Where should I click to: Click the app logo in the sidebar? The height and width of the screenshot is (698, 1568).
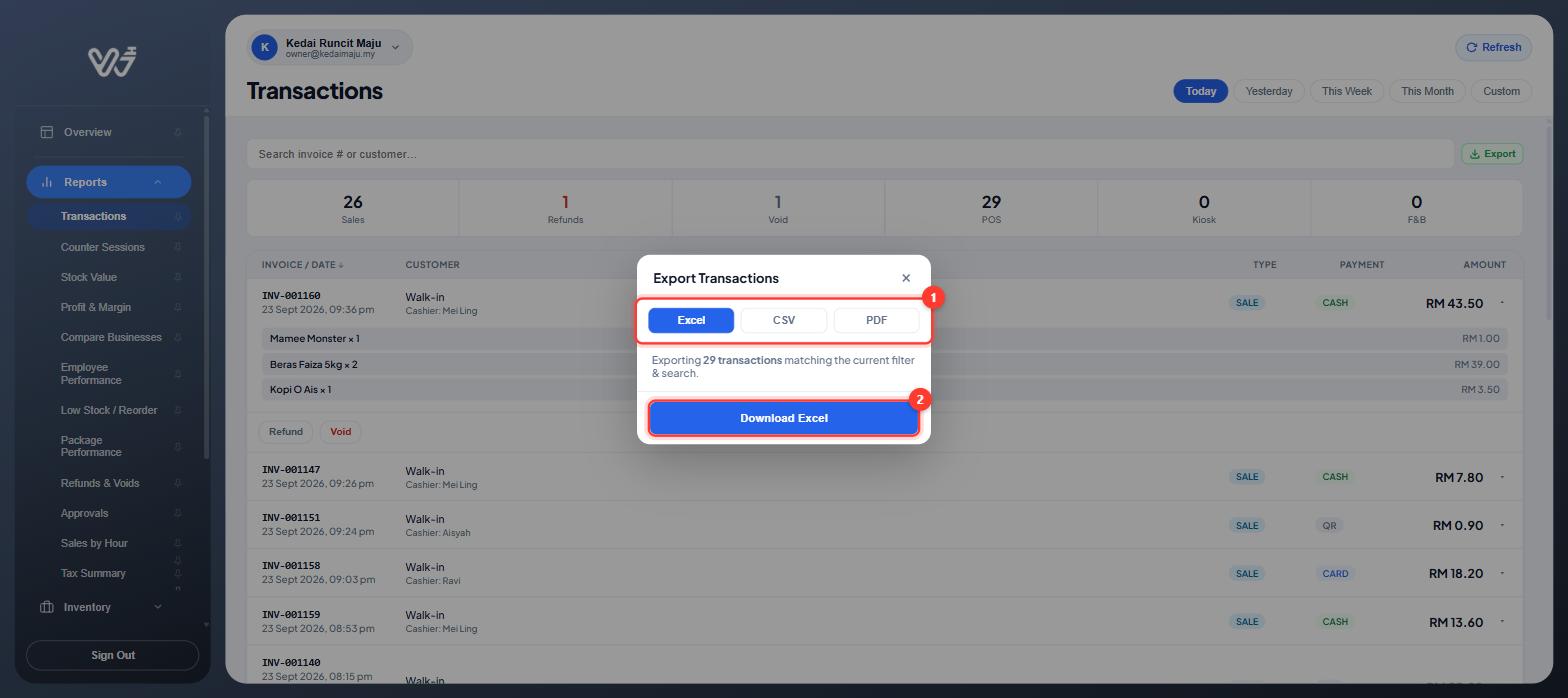pyautogui.click(x=112, y=61)
